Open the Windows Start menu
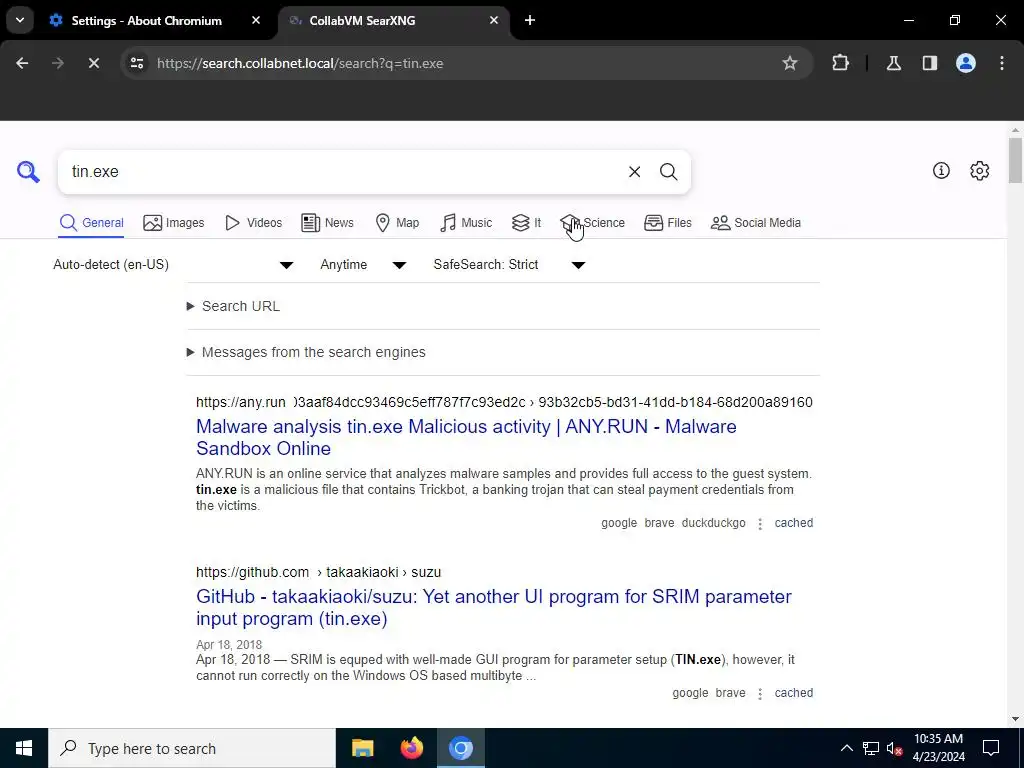The image size is (1024, 768). 24,748
